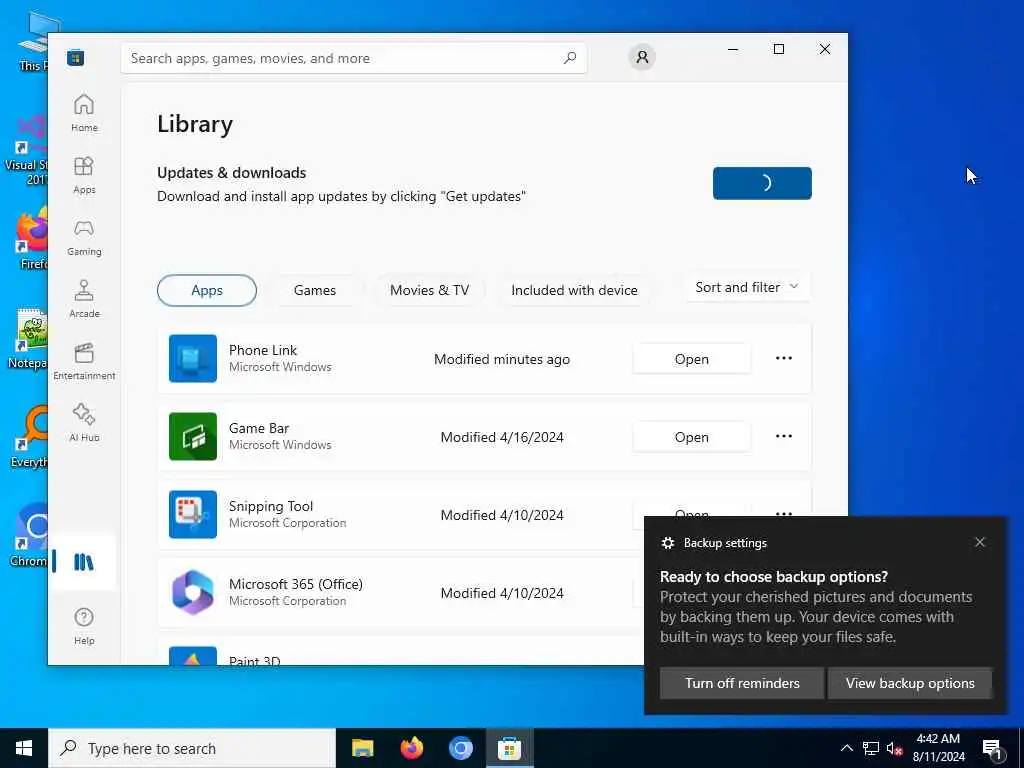Click the taskbar clock and date
This screenshot has width=1024, height=768.
click(x=938, y=748)
